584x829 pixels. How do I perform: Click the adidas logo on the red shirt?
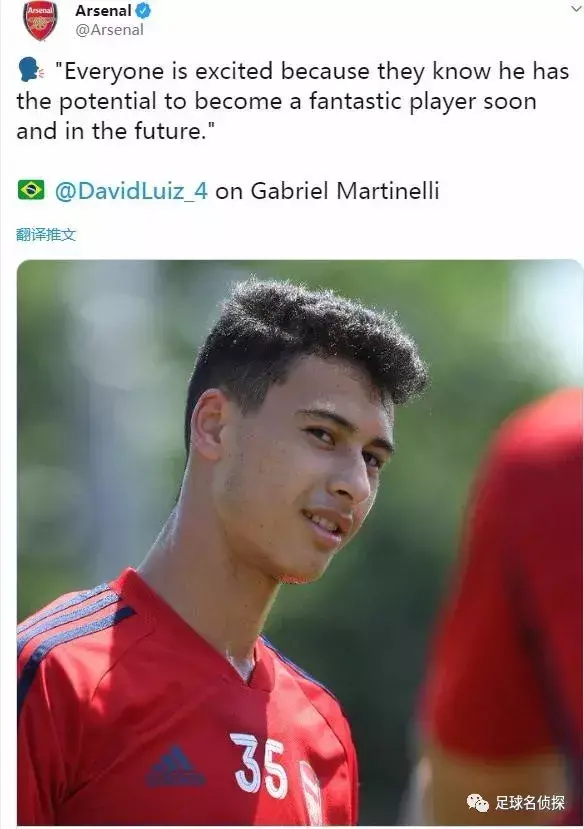(175, 767)
